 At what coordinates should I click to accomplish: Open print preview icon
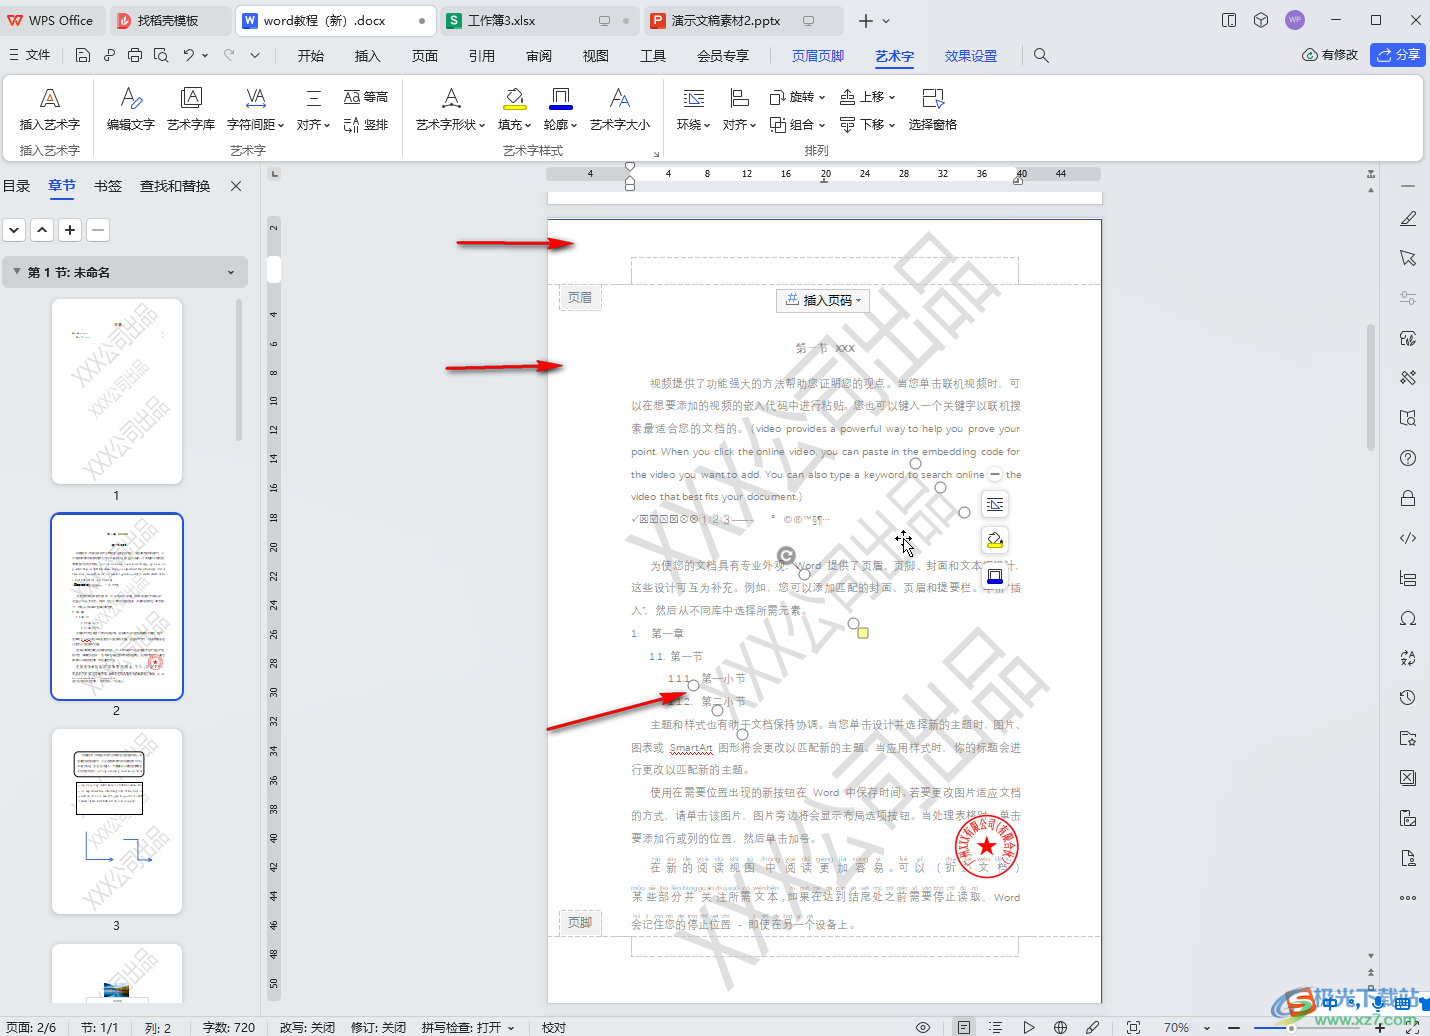(x=161, y=55)
